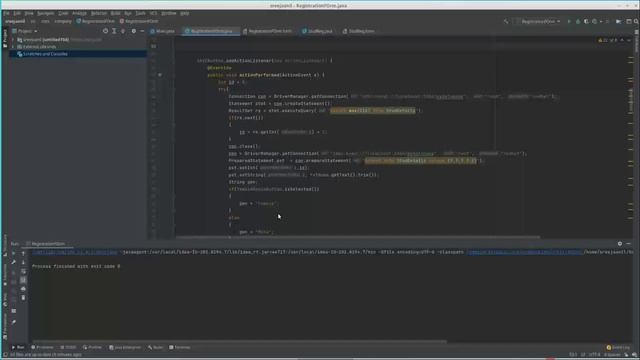
Task: Click locate-in-project target icon
Action: point(105,31)
